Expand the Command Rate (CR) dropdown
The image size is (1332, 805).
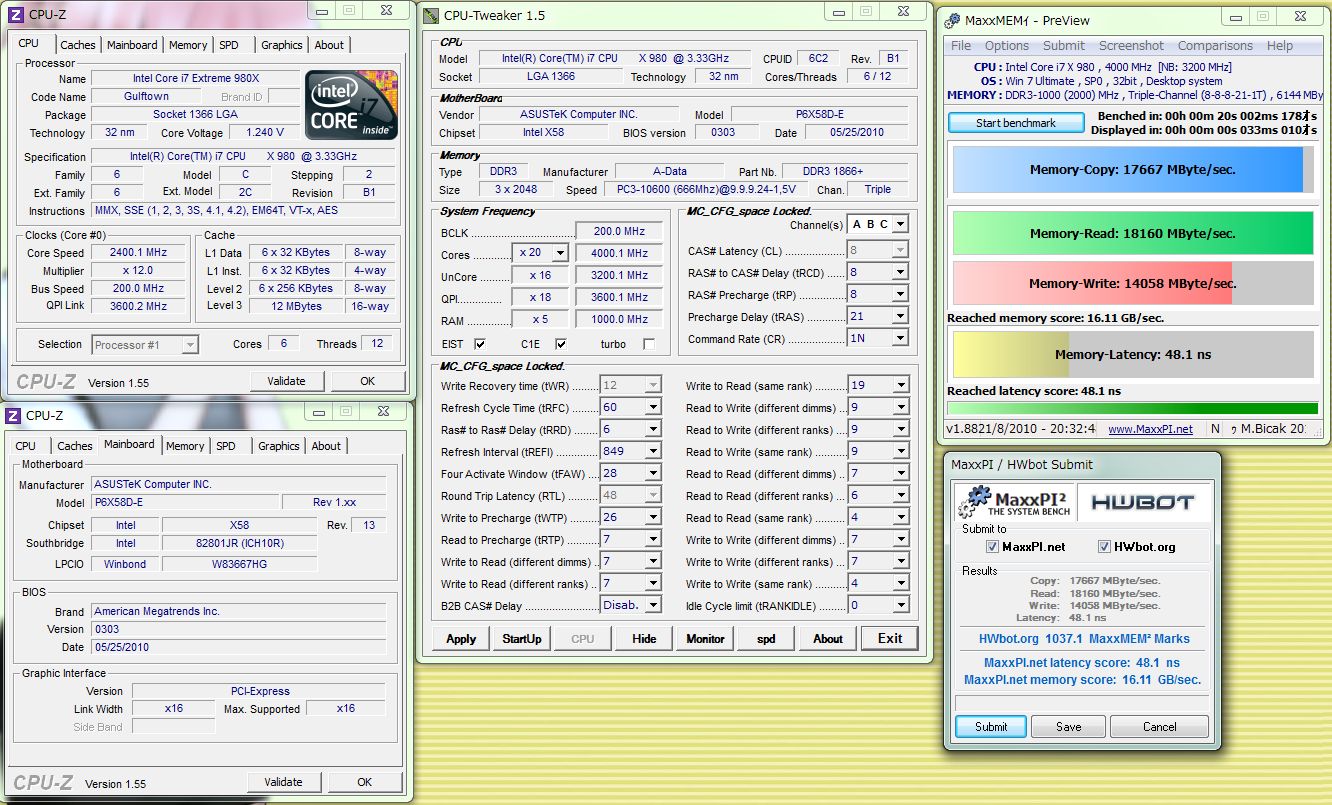[900, 339]
